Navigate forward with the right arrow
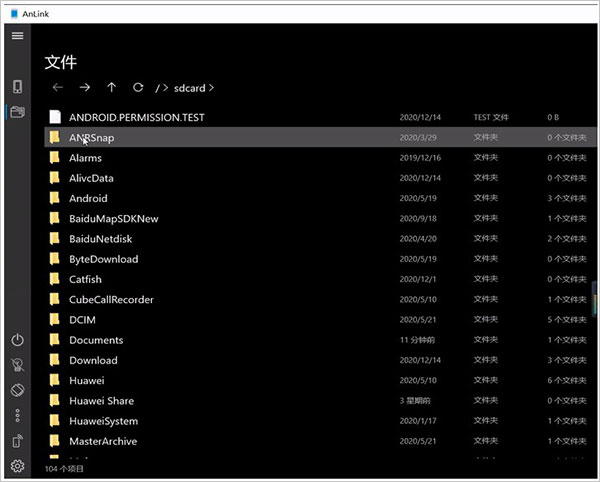Viewport: 600px width, 482px height. coord(84,88)
